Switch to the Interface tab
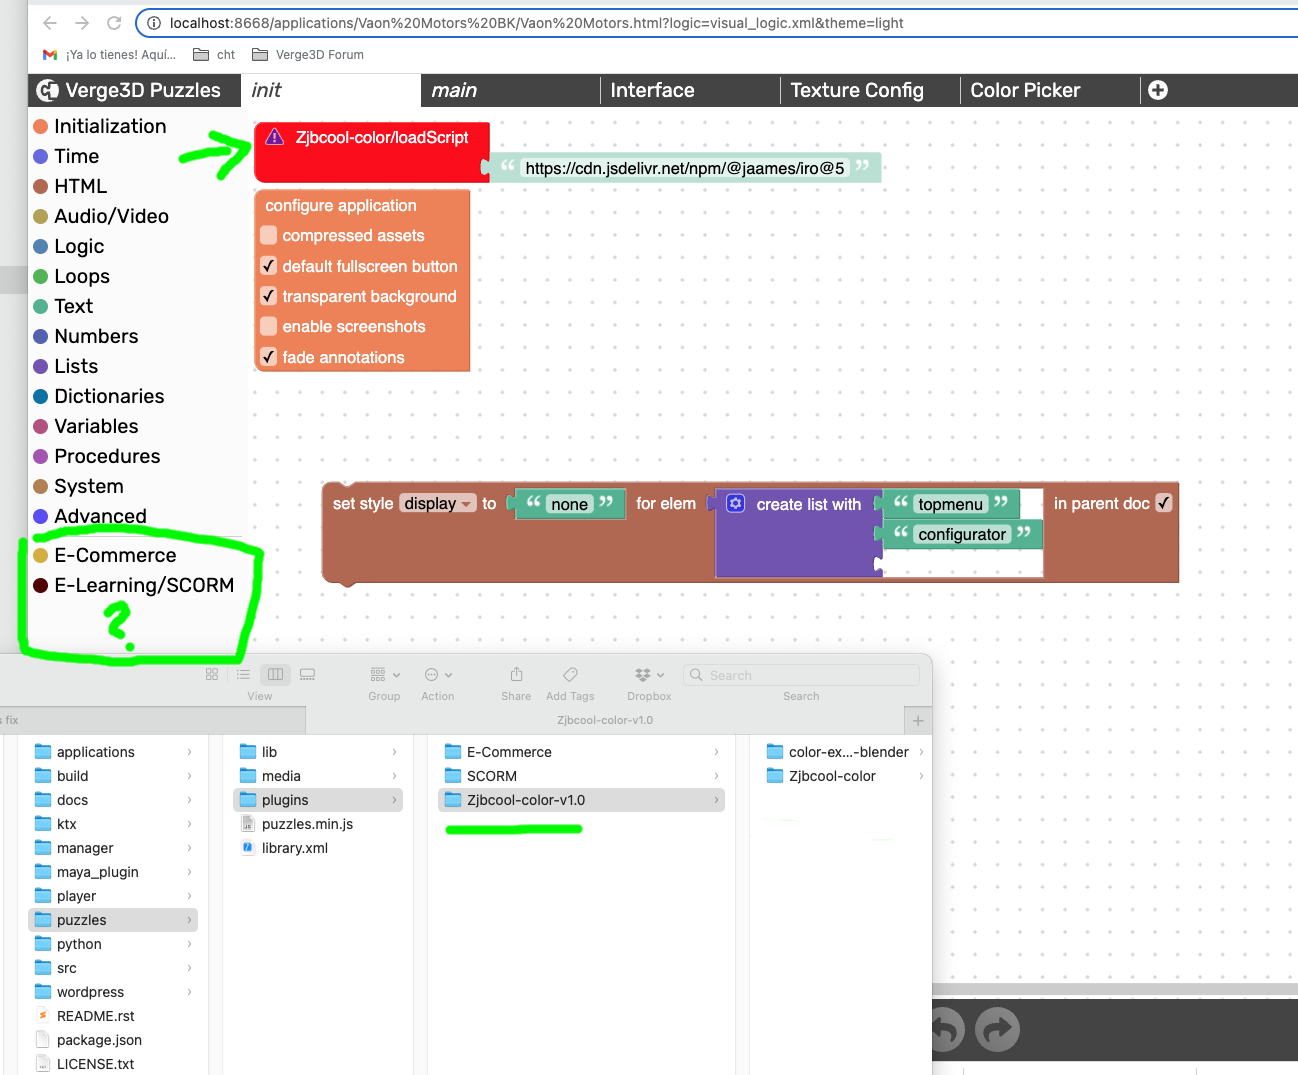The height and width of the screenshot is (1075, 1298). 690,90
